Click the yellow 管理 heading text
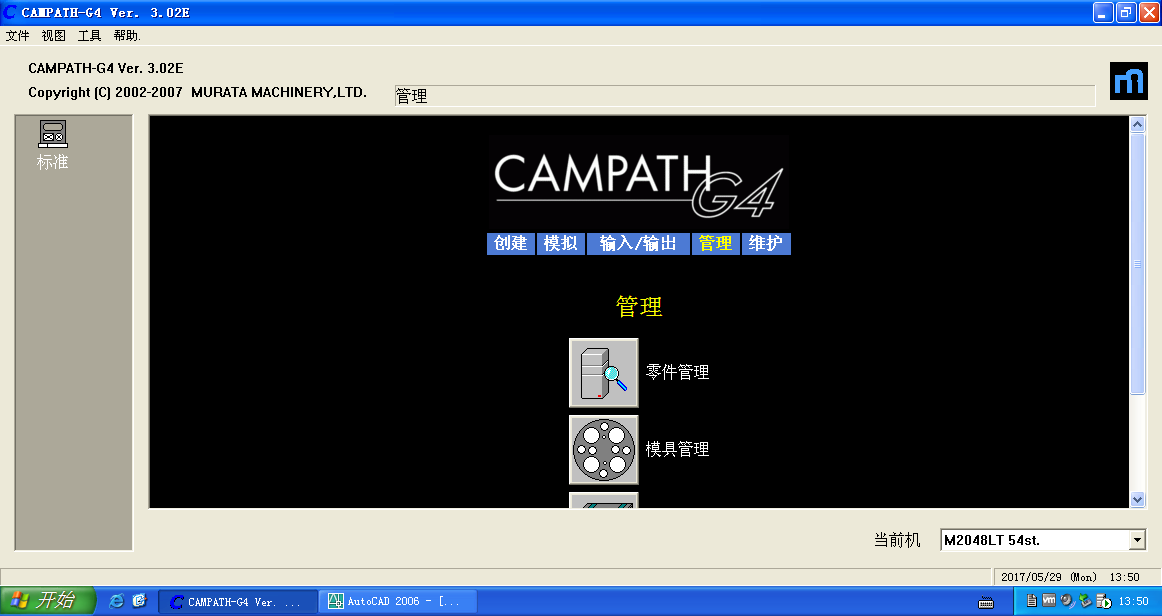This screenshot has height=616, width=1162. click(x=639, y=307)
